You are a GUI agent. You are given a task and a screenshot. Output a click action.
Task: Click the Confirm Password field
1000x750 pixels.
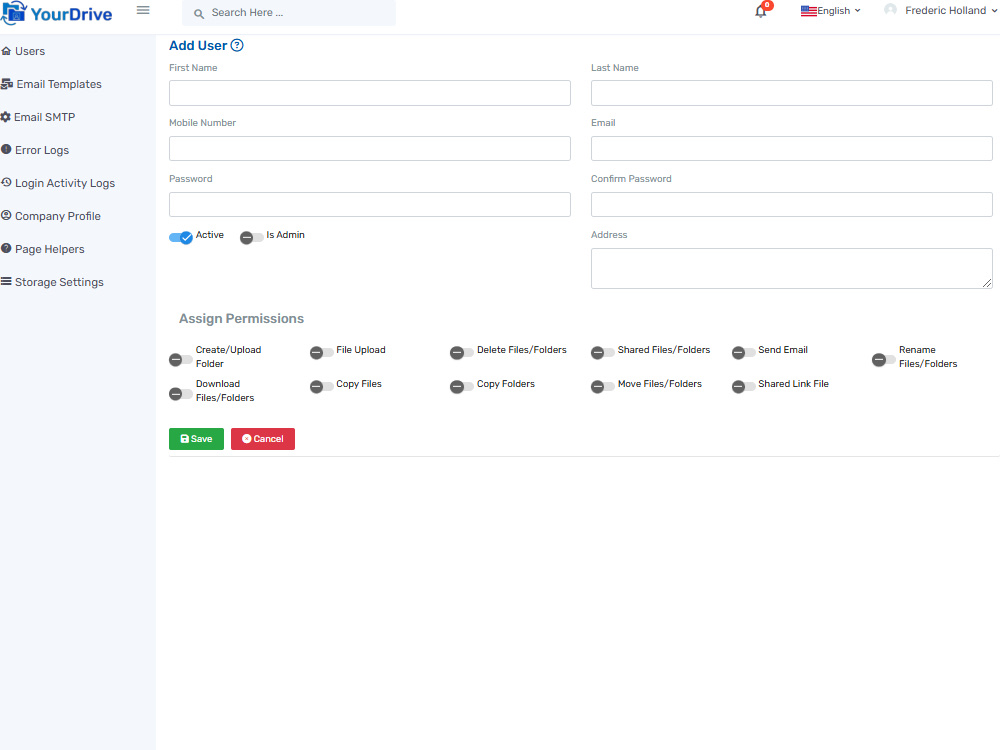coord(791,205)
